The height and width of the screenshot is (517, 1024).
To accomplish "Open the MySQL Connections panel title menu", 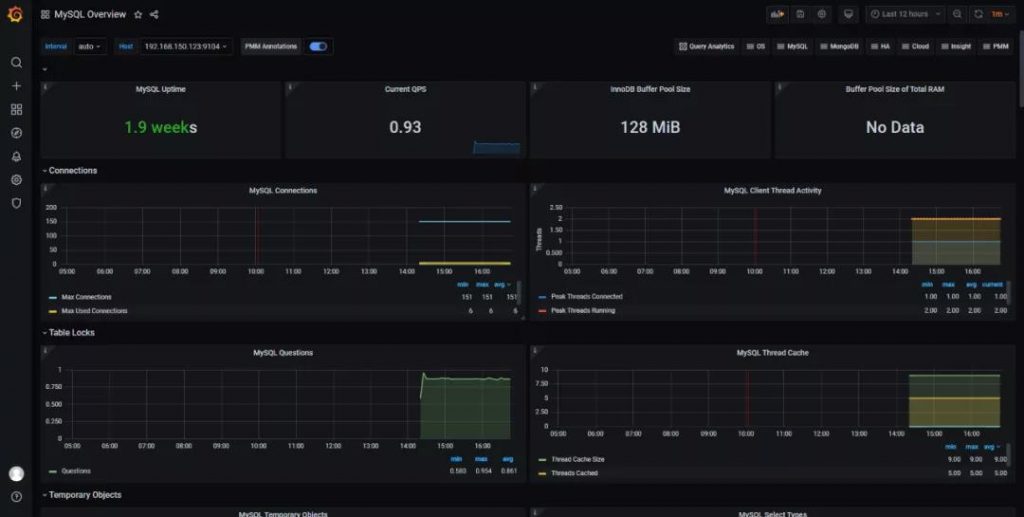I will [283, 191].
